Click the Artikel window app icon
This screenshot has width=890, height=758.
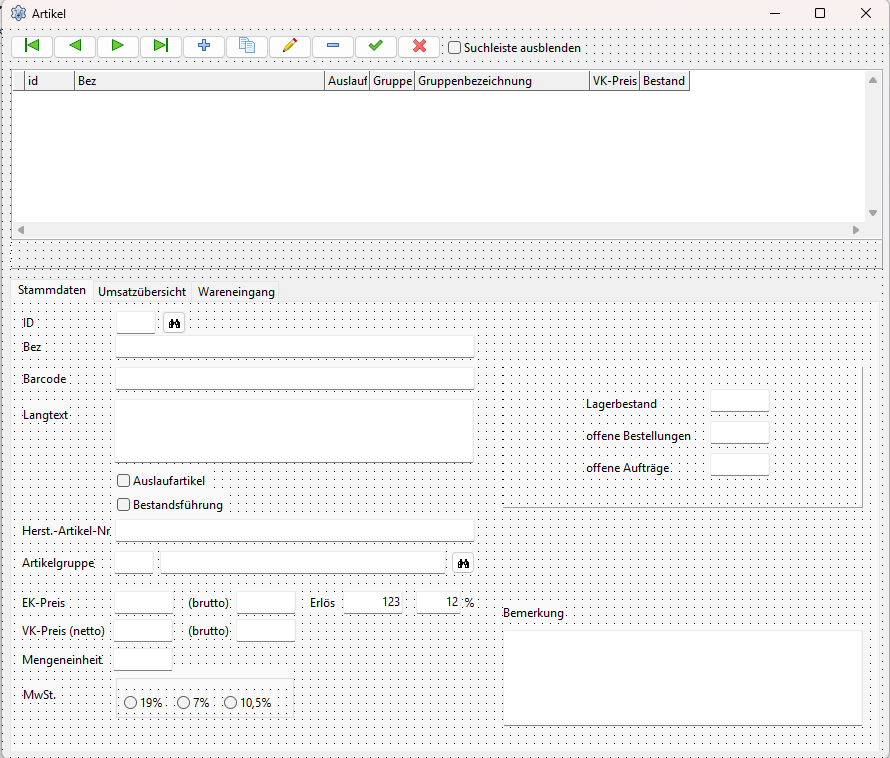19,13
